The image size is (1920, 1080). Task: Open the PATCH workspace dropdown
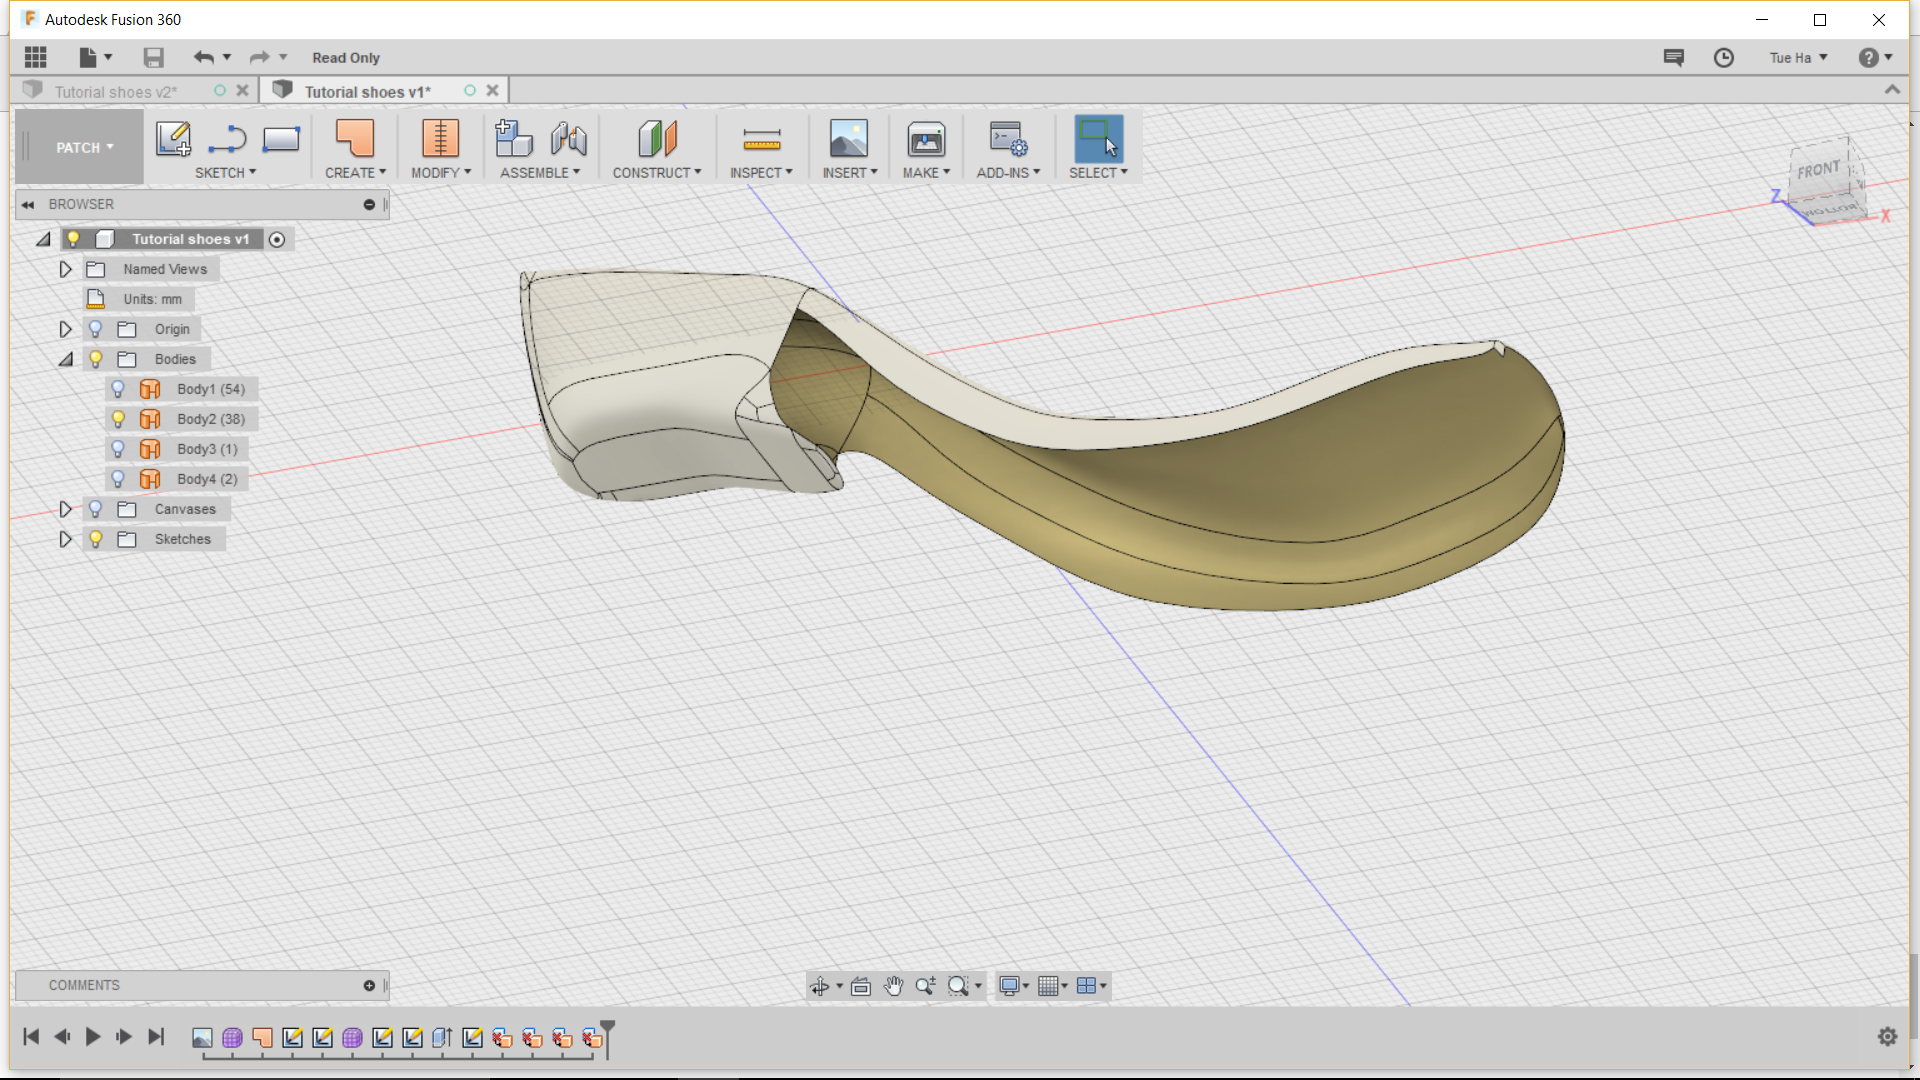[x=80, y=147]
